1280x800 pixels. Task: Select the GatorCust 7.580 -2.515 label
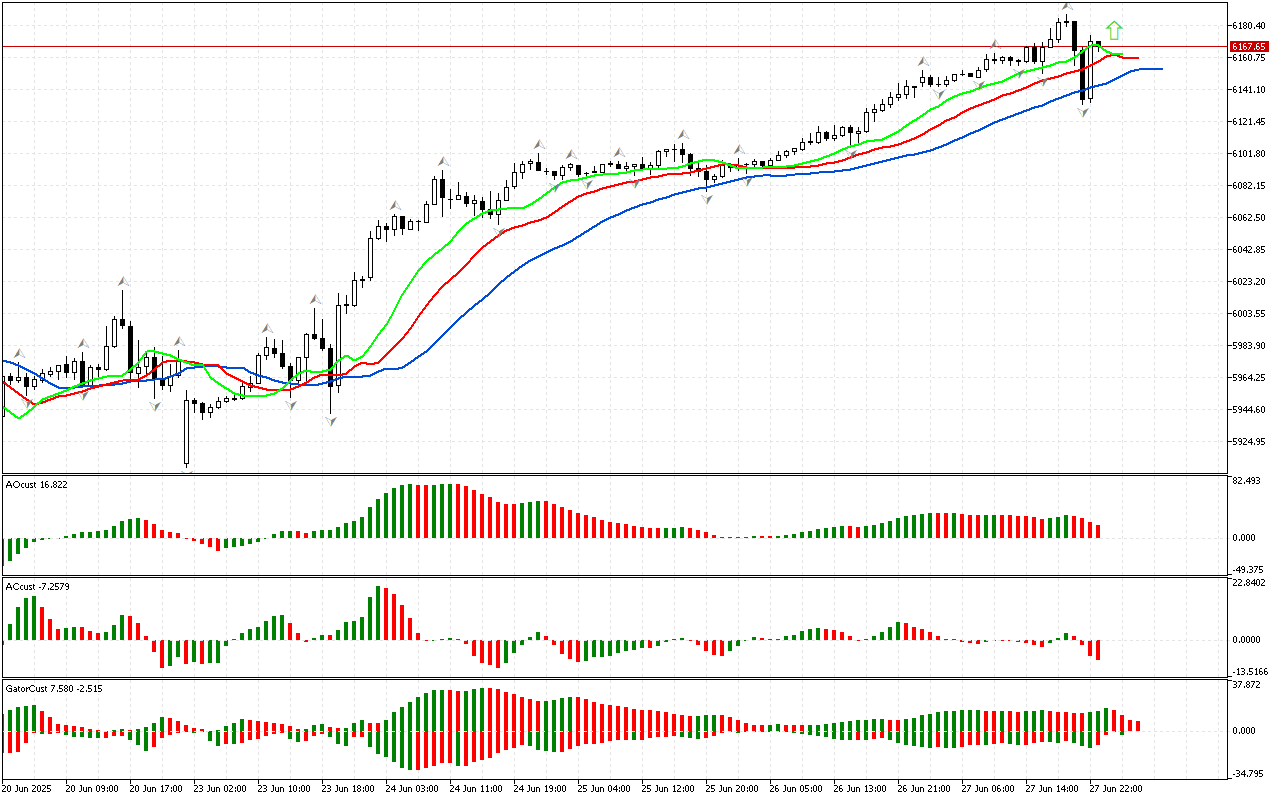(54, 689)
